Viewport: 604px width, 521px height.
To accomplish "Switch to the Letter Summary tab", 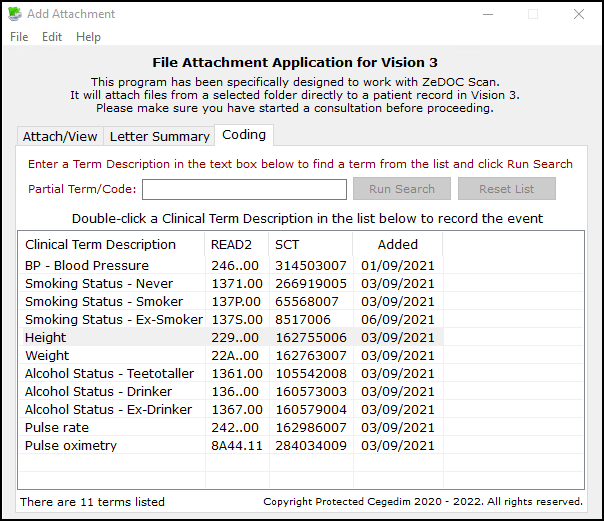I will [x=159, y=136].
